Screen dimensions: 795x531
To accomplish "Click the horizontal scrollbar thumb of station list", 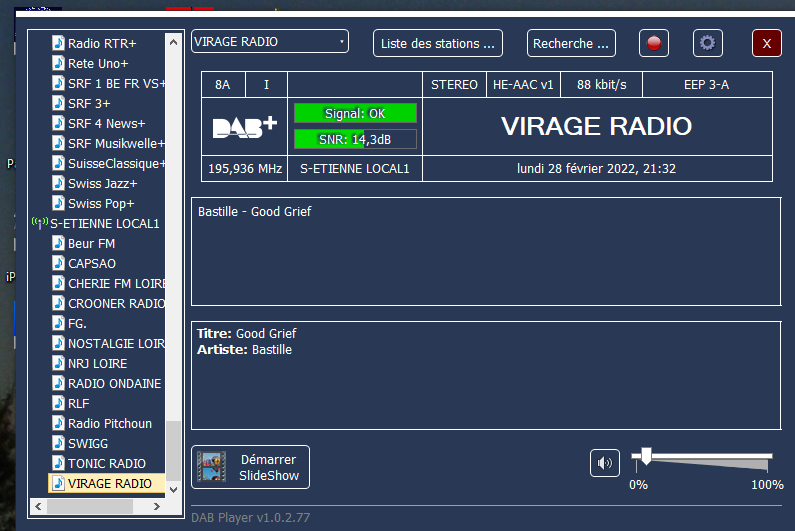I will [90, 506].
